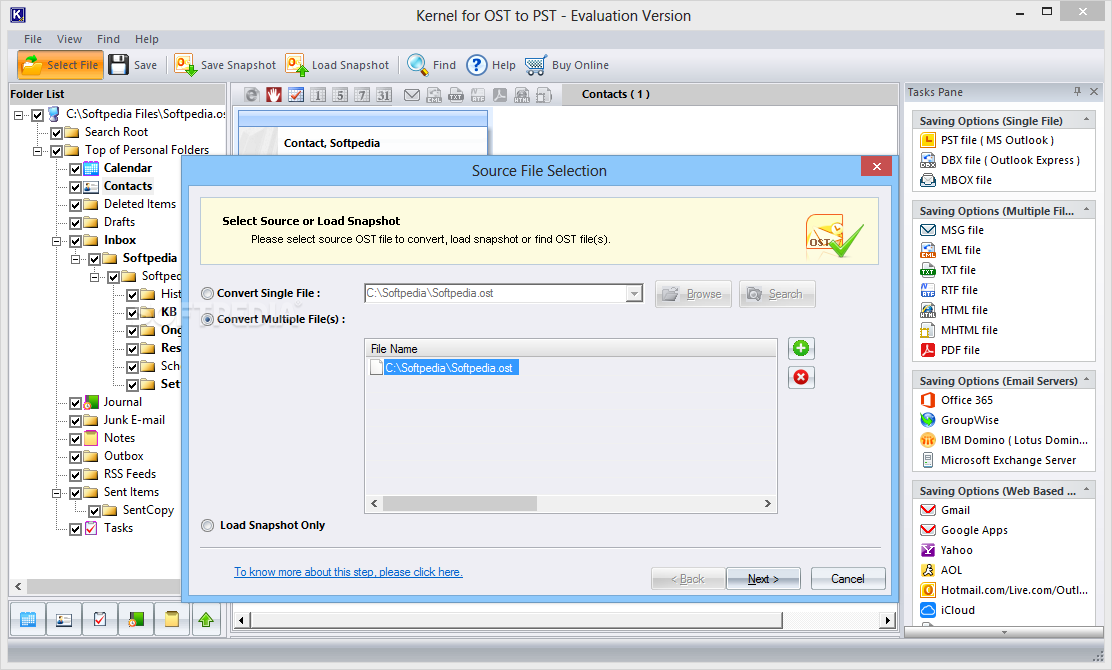This screenshot has height=670, width=1112.
Task: Collapse the Inbox tree node
Action: 56,241
